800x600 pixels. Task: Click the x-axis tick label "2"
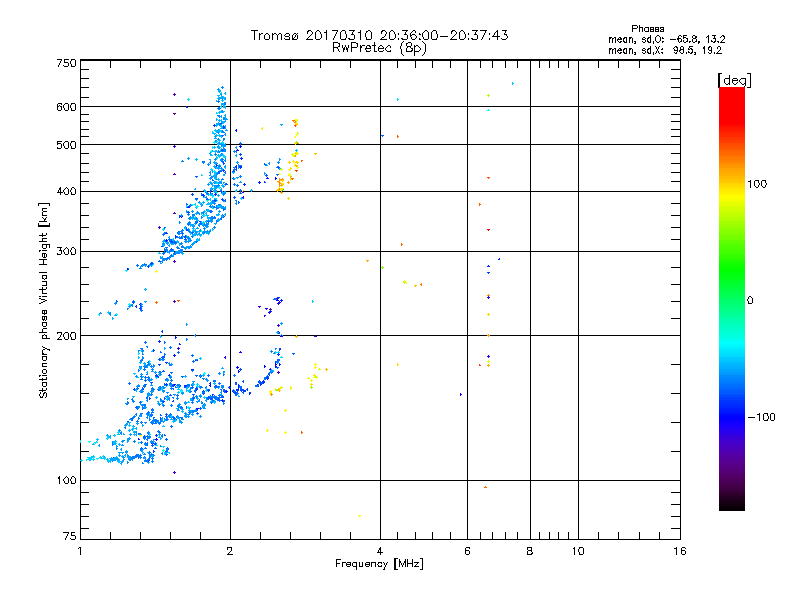pyautogui.click(x=230, y=551)
